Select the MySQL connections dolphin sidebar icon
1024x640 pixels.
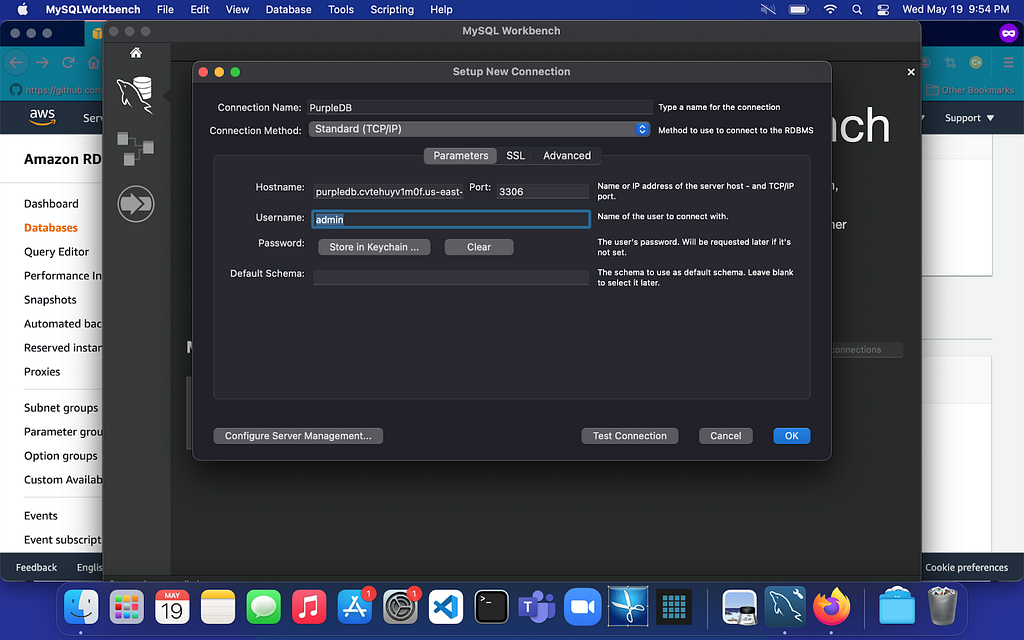click(135, 95)
